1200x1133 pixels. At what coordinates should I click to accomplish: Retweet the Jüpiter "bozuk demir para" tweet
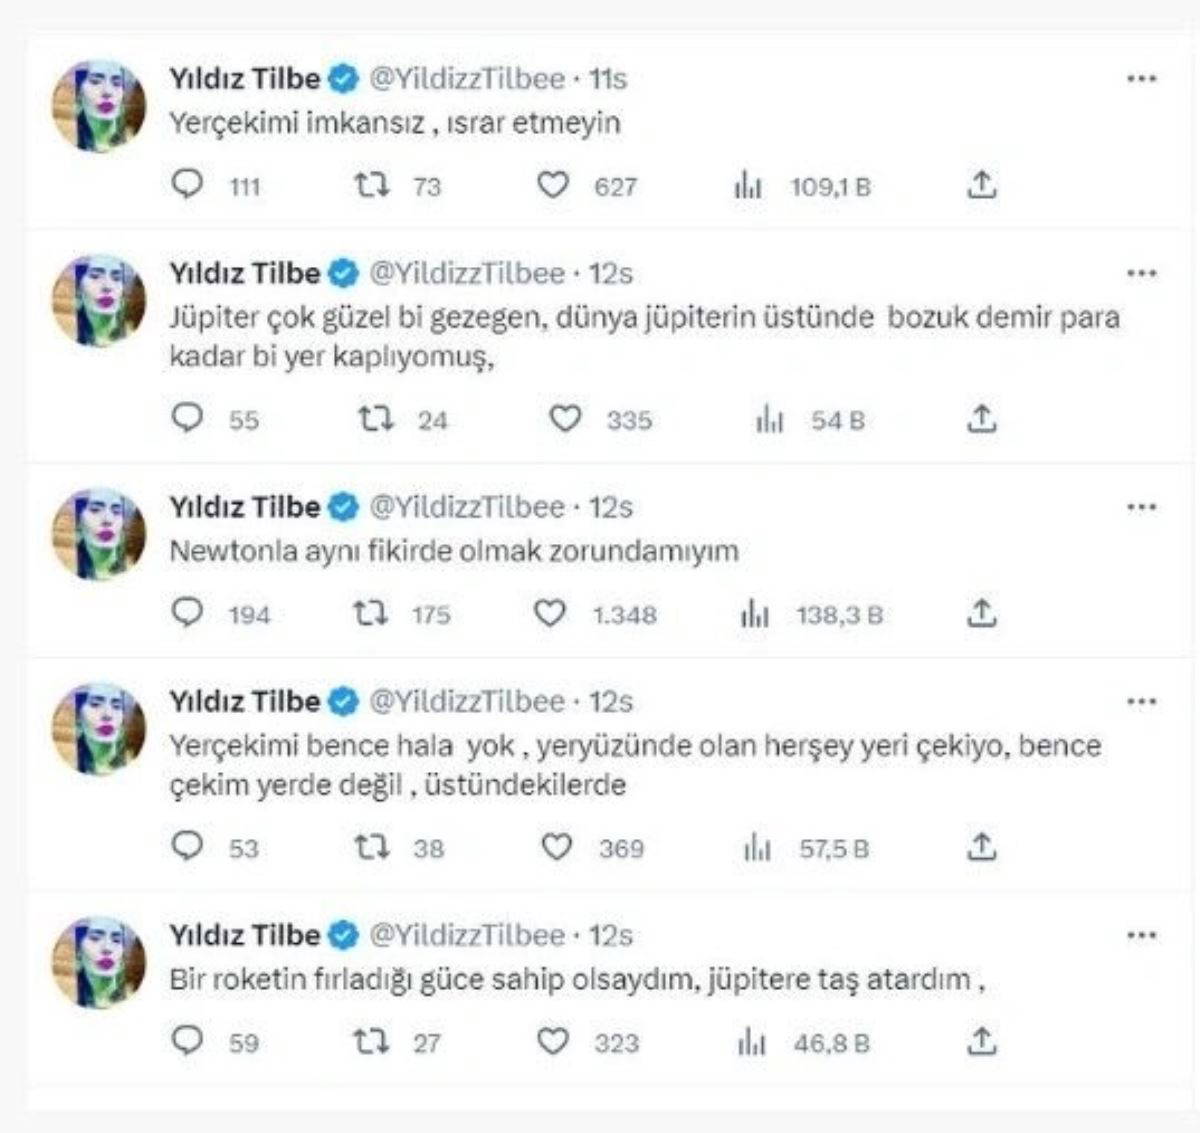[x=376, y=418]
